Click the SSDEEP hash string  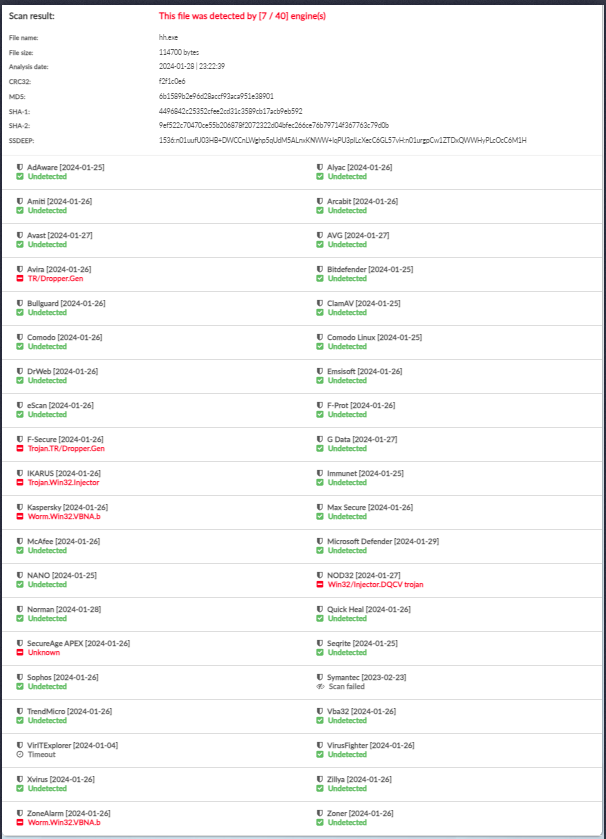[343, 140]
